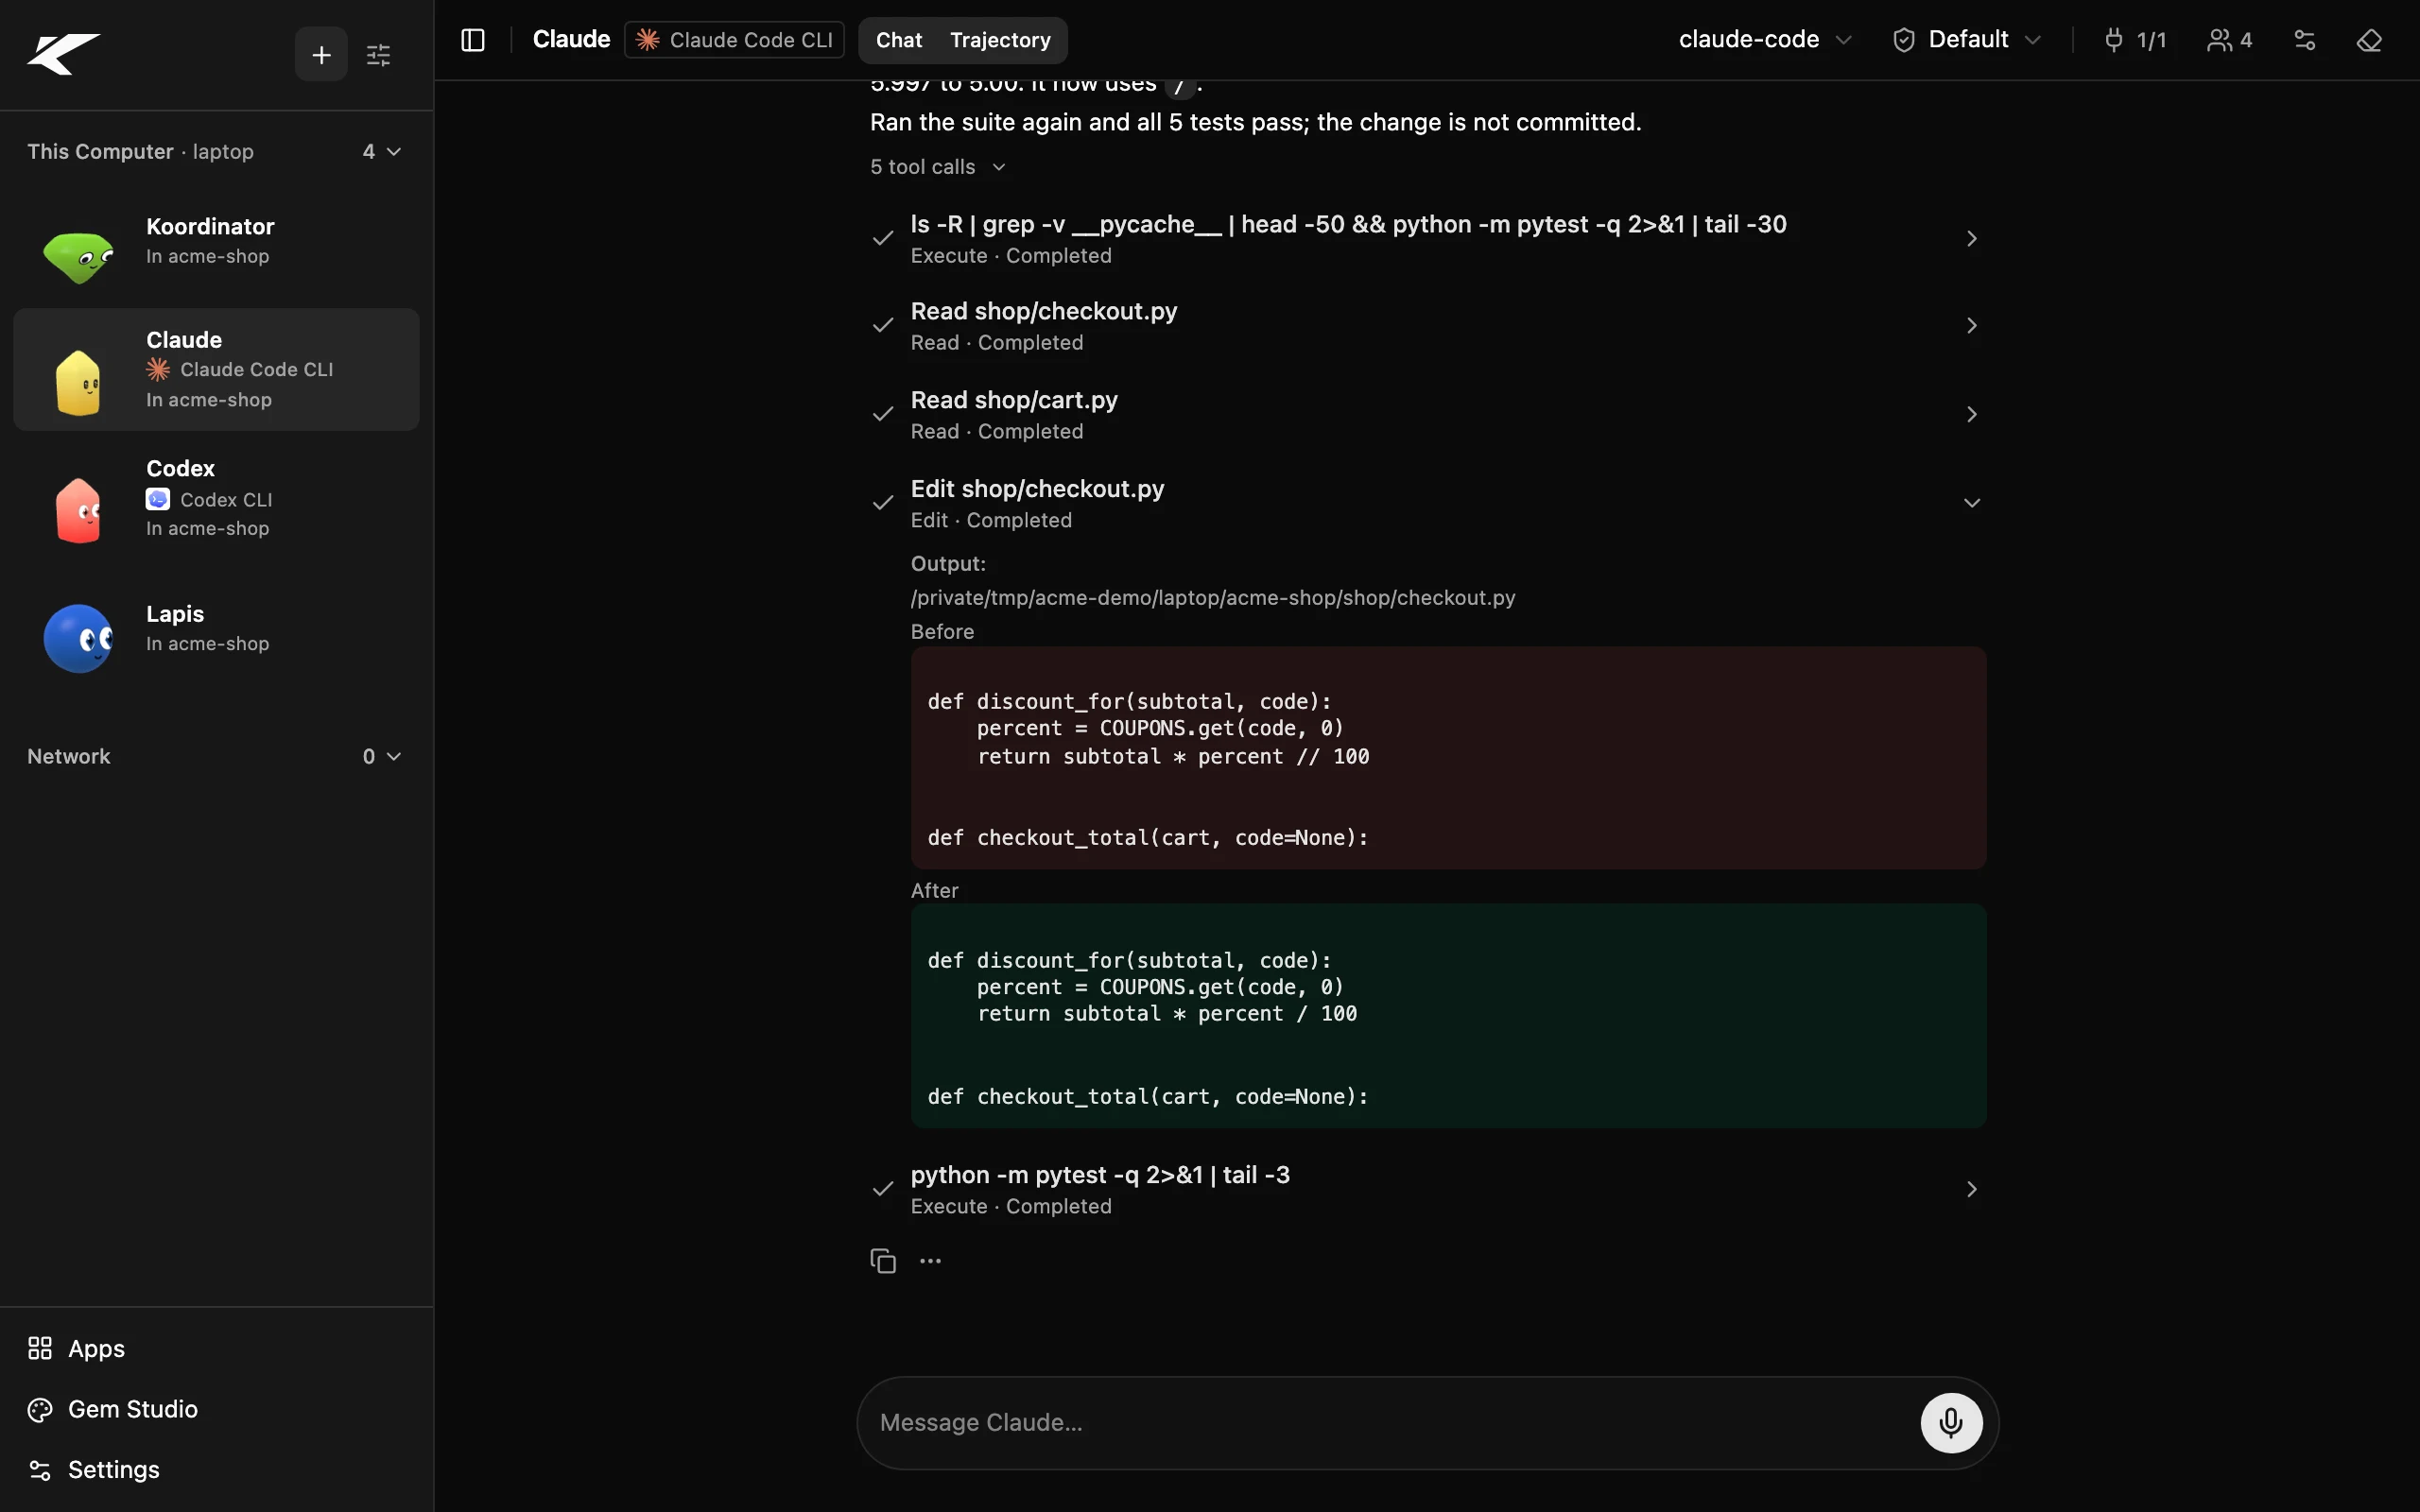Copy the message using copy icon
This screenshot has width=2420, height=1512.
pyautogui.click(x=883, y=1261)
